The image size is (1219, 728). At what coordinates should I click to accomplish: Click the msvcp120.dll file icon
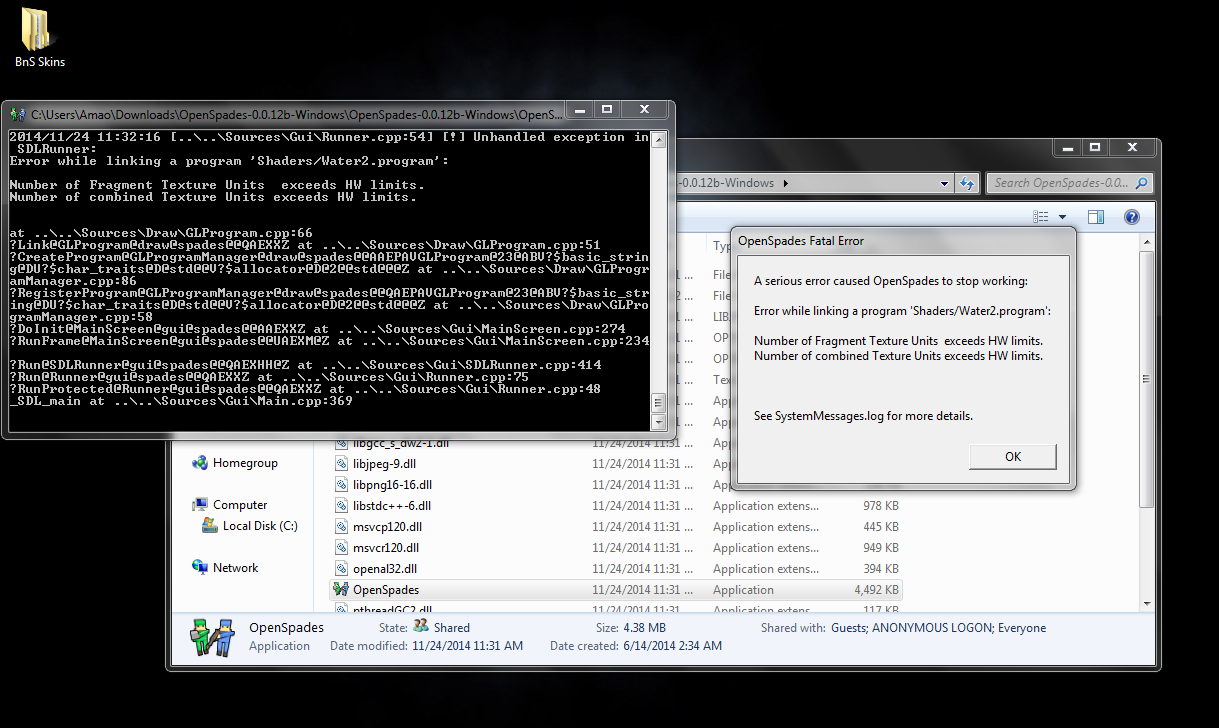click(x=342, y=527)
